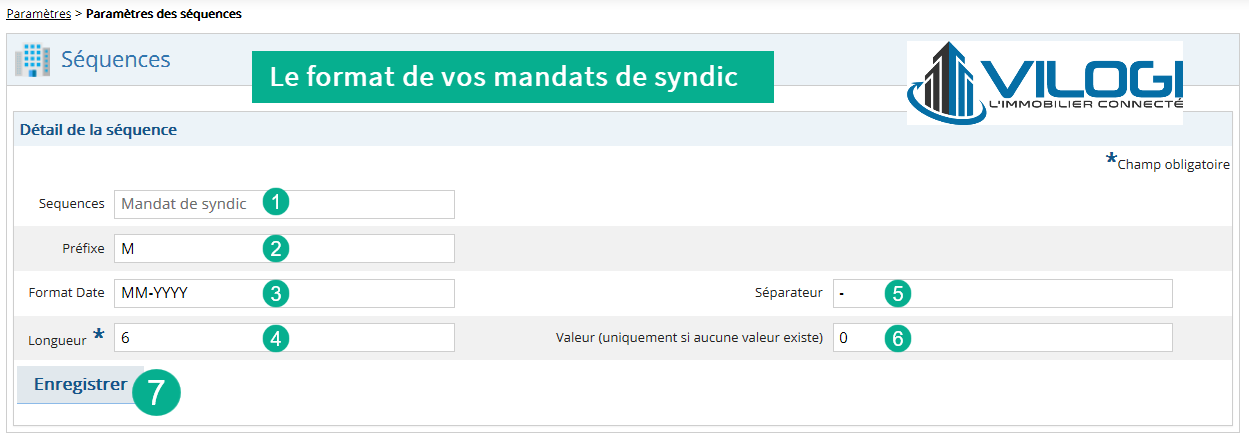Click the Détail de la séquence header
This screenshot has height=444, width=1249.
click(98, 130)
